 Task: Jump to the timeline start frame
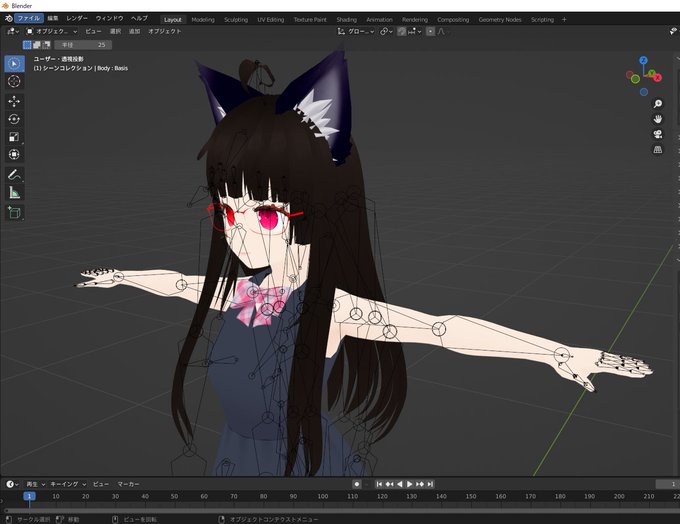pyautogui.click(x=379, y=484)
